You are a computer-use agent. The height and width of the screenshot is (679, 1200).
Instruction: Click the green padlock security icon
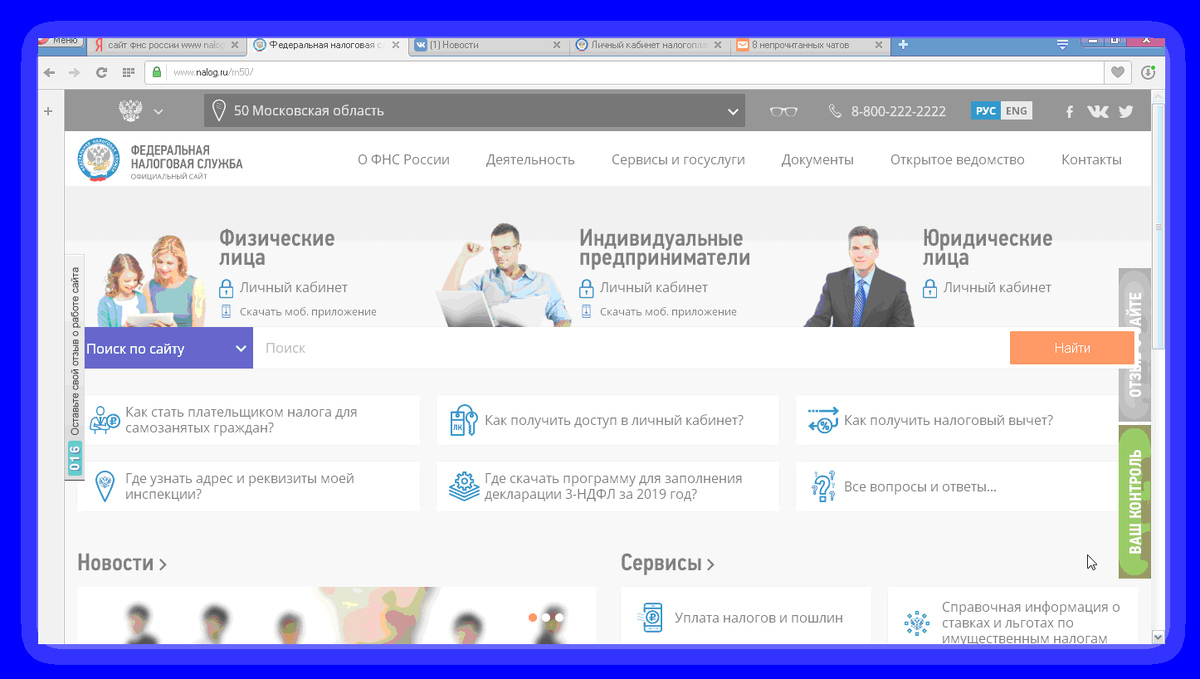pyautogui.click(x=156, y=72)
